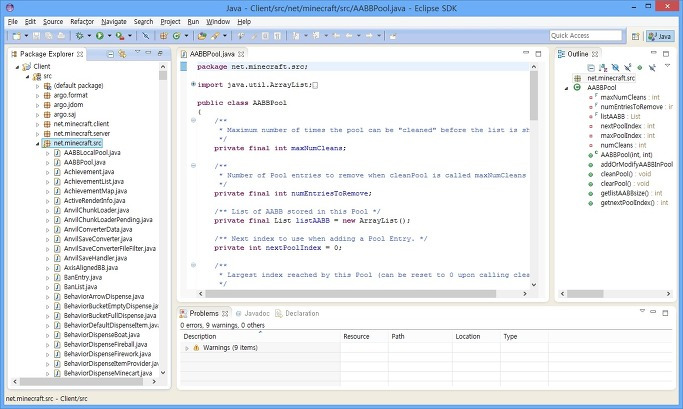683x409 pixels.
Task: Click the Resource column header
Action: click(364, 337)
